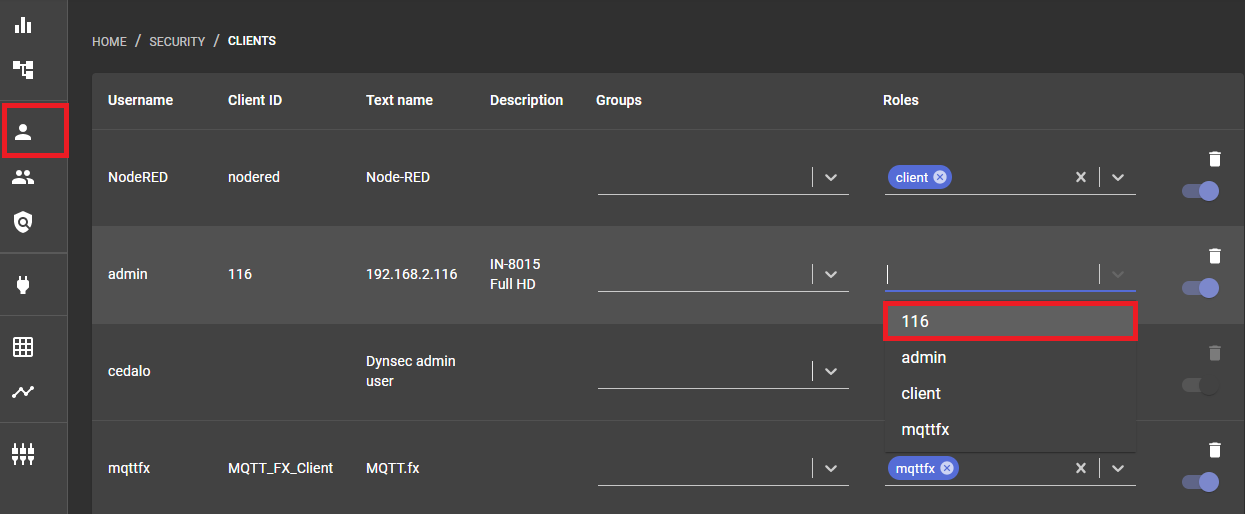Disable the NodeRED client toggle
Screen dimensions: 1245x514
point(1200,190)
